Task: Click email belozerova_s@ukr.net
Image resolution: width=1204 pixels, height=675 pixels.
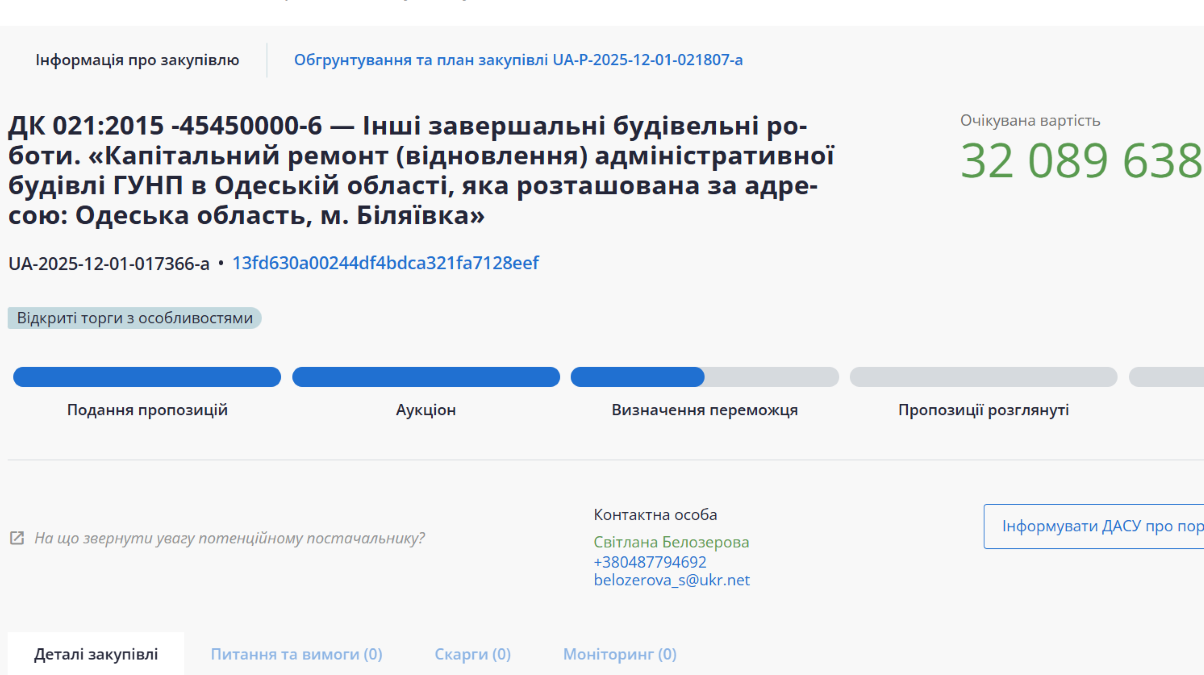Action: pyautogui.click(x=671, y=580)
